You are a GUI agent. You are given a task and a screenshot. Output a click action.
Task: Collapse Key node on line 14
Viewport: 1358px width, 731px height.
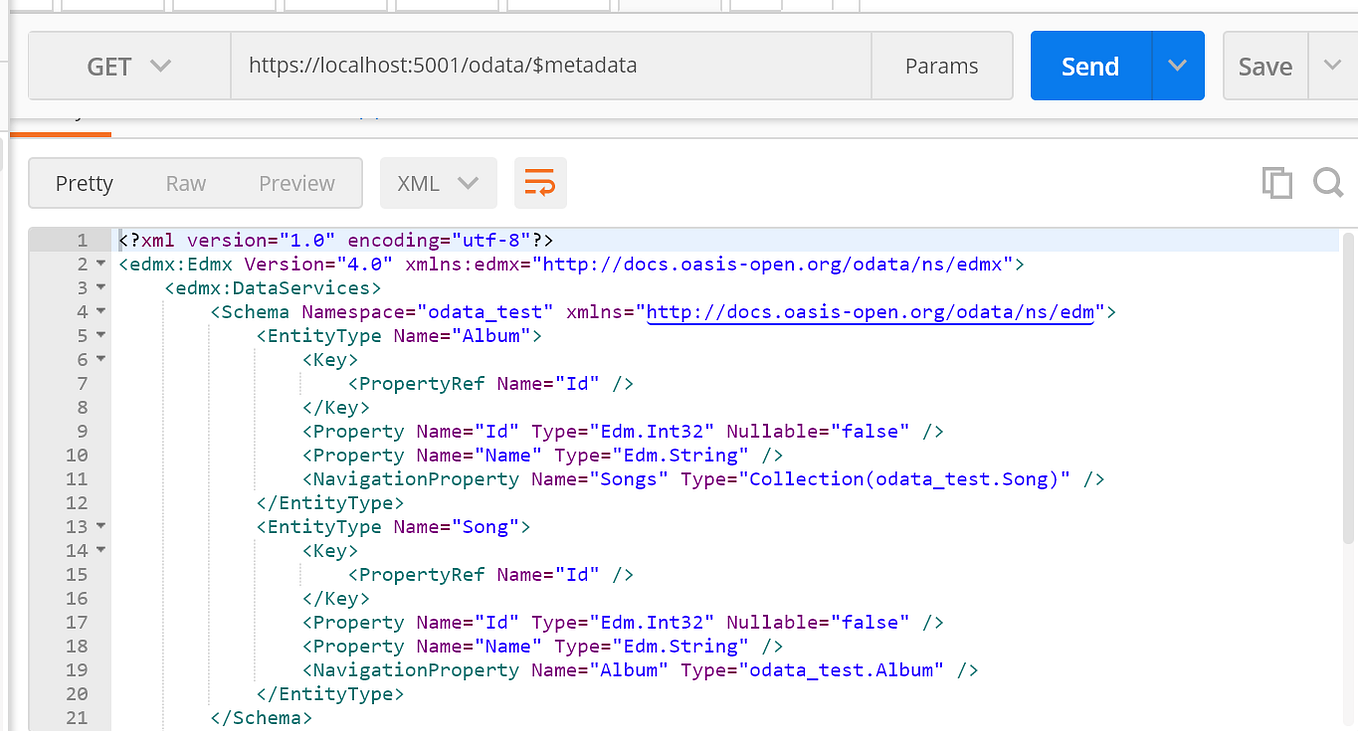(x=100, y=551)
